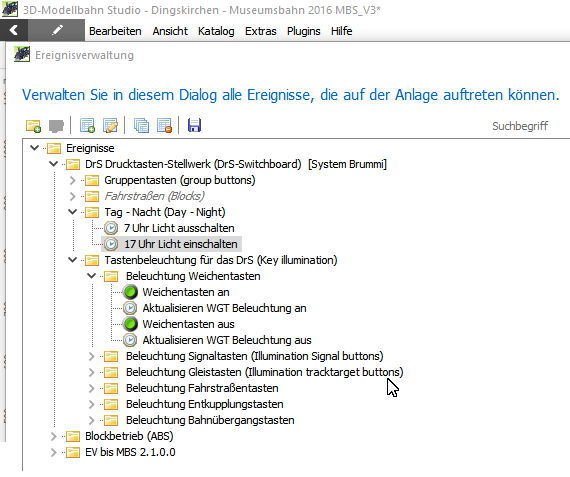Click the duplicate event icon
Image resolution: width=570 pixels, height=477 pixels.
pos(141,126)
